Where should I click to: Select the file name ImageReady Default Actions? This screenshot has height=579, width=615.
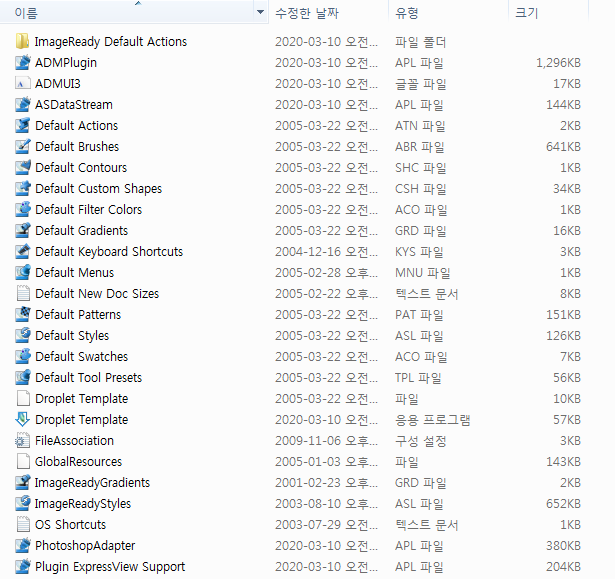coord(111,42)
